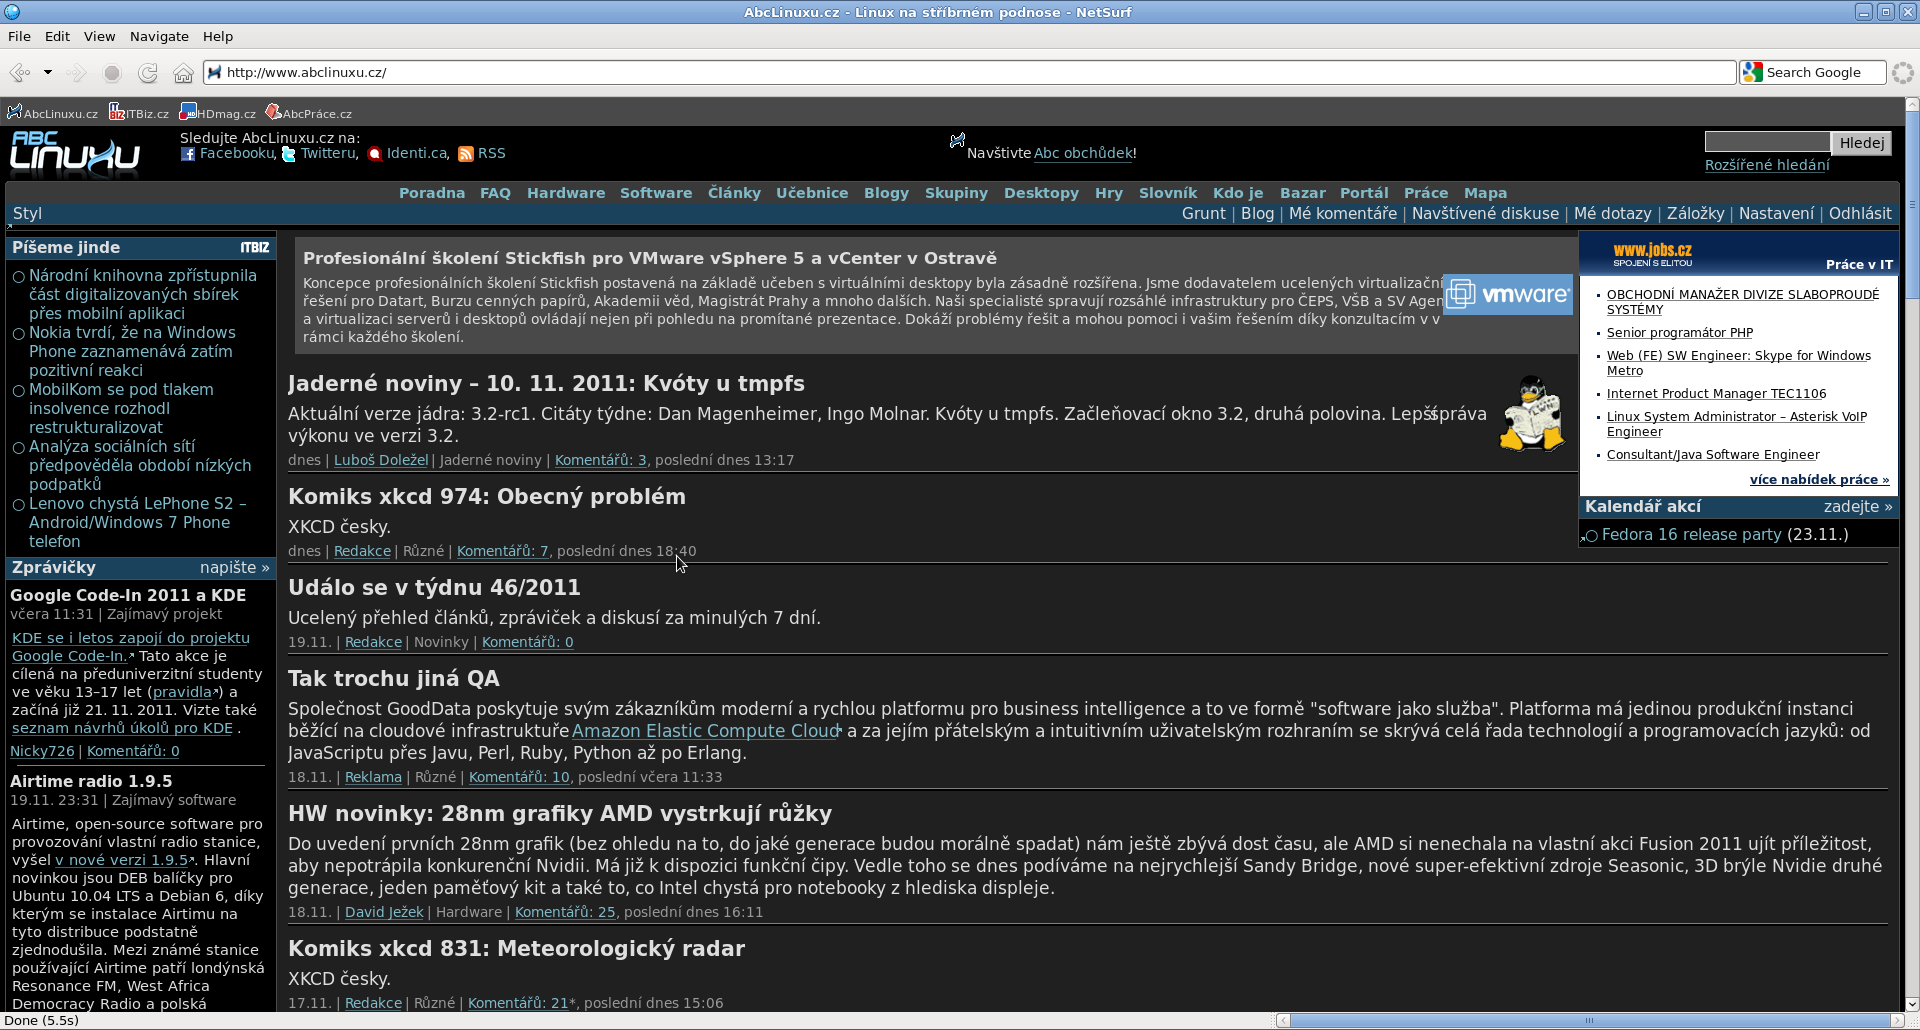Open the Abc obchůdek link
Screen dimensions: 1920x1030
pyautogui.click(x=1083, y=153)
